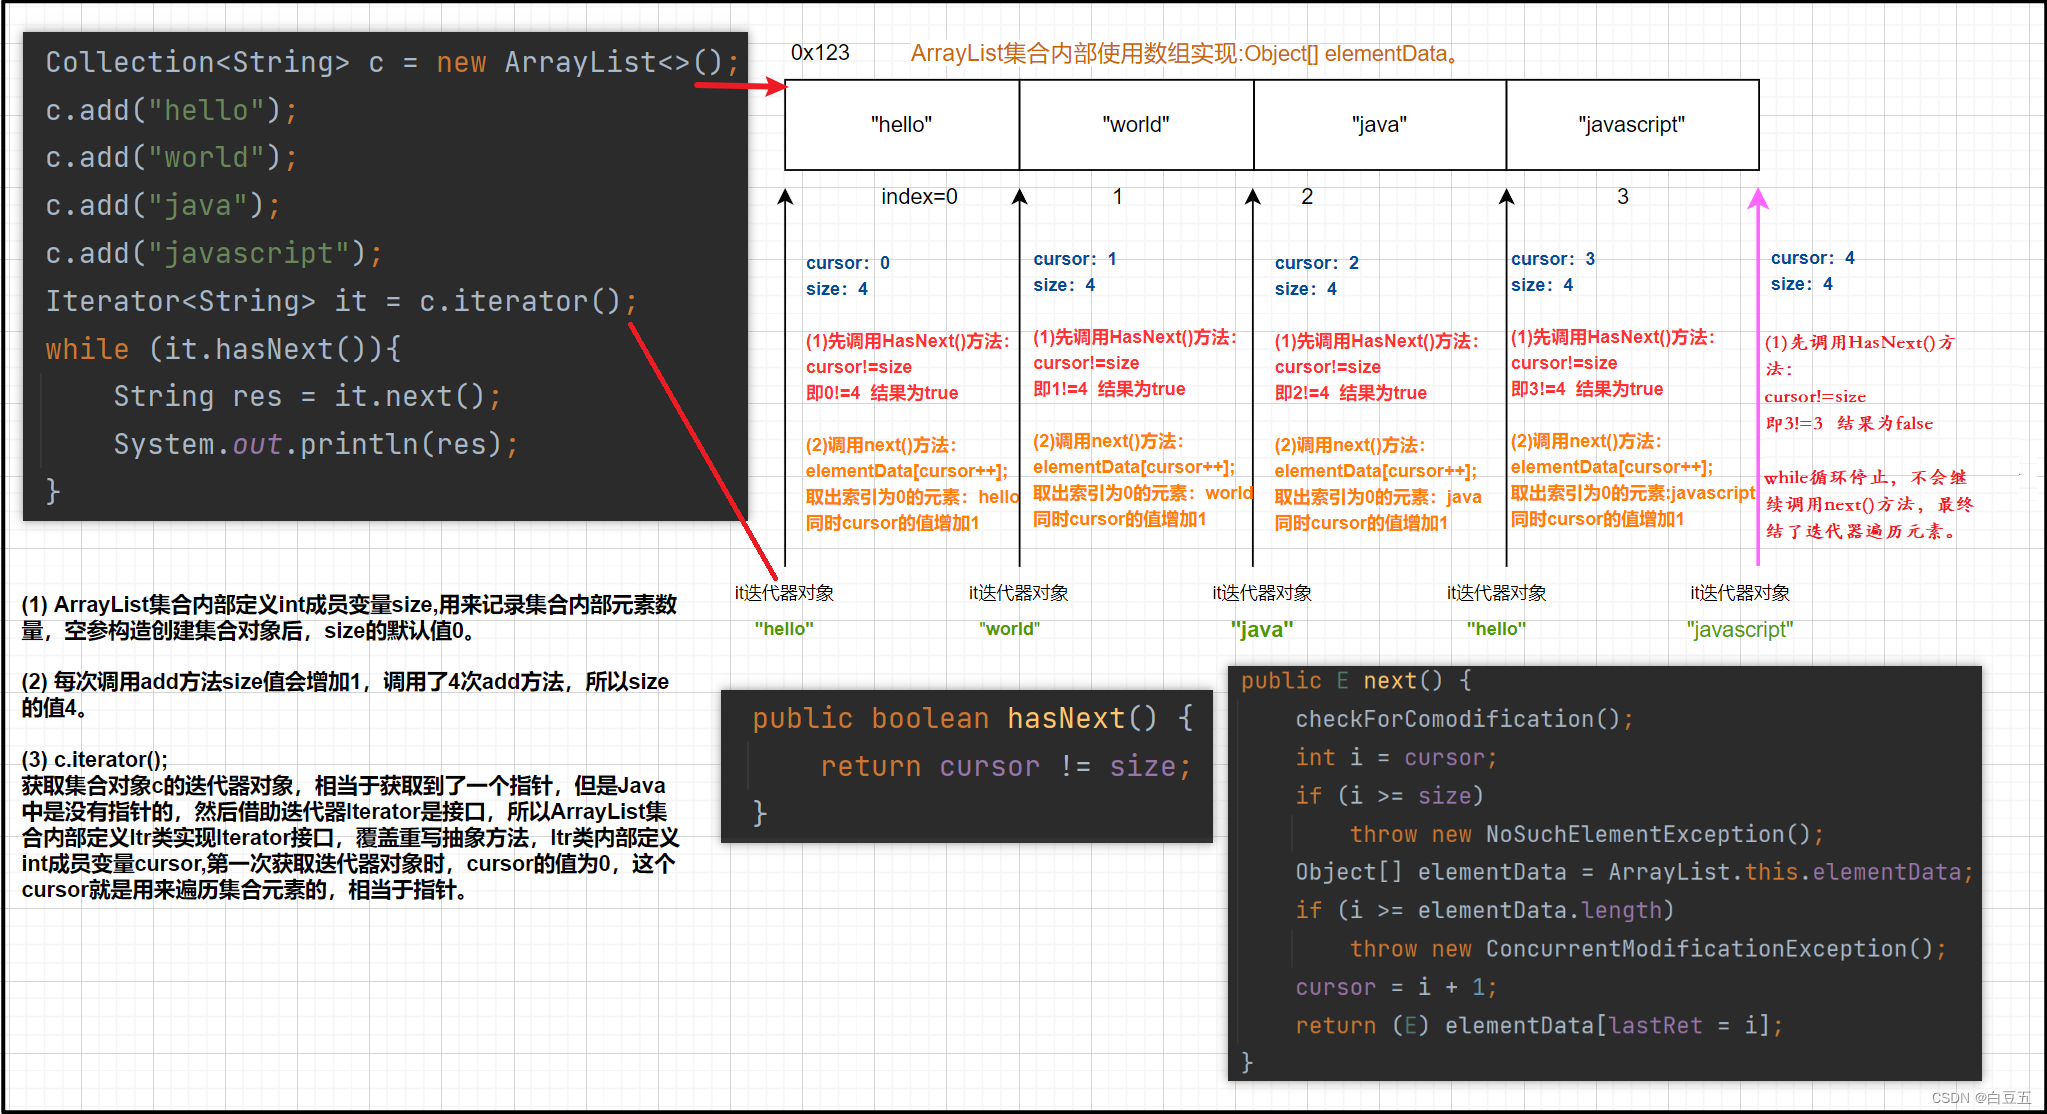Click the next() method name in code
The image size is (2047, 1114).
[x=1389, y=681]
